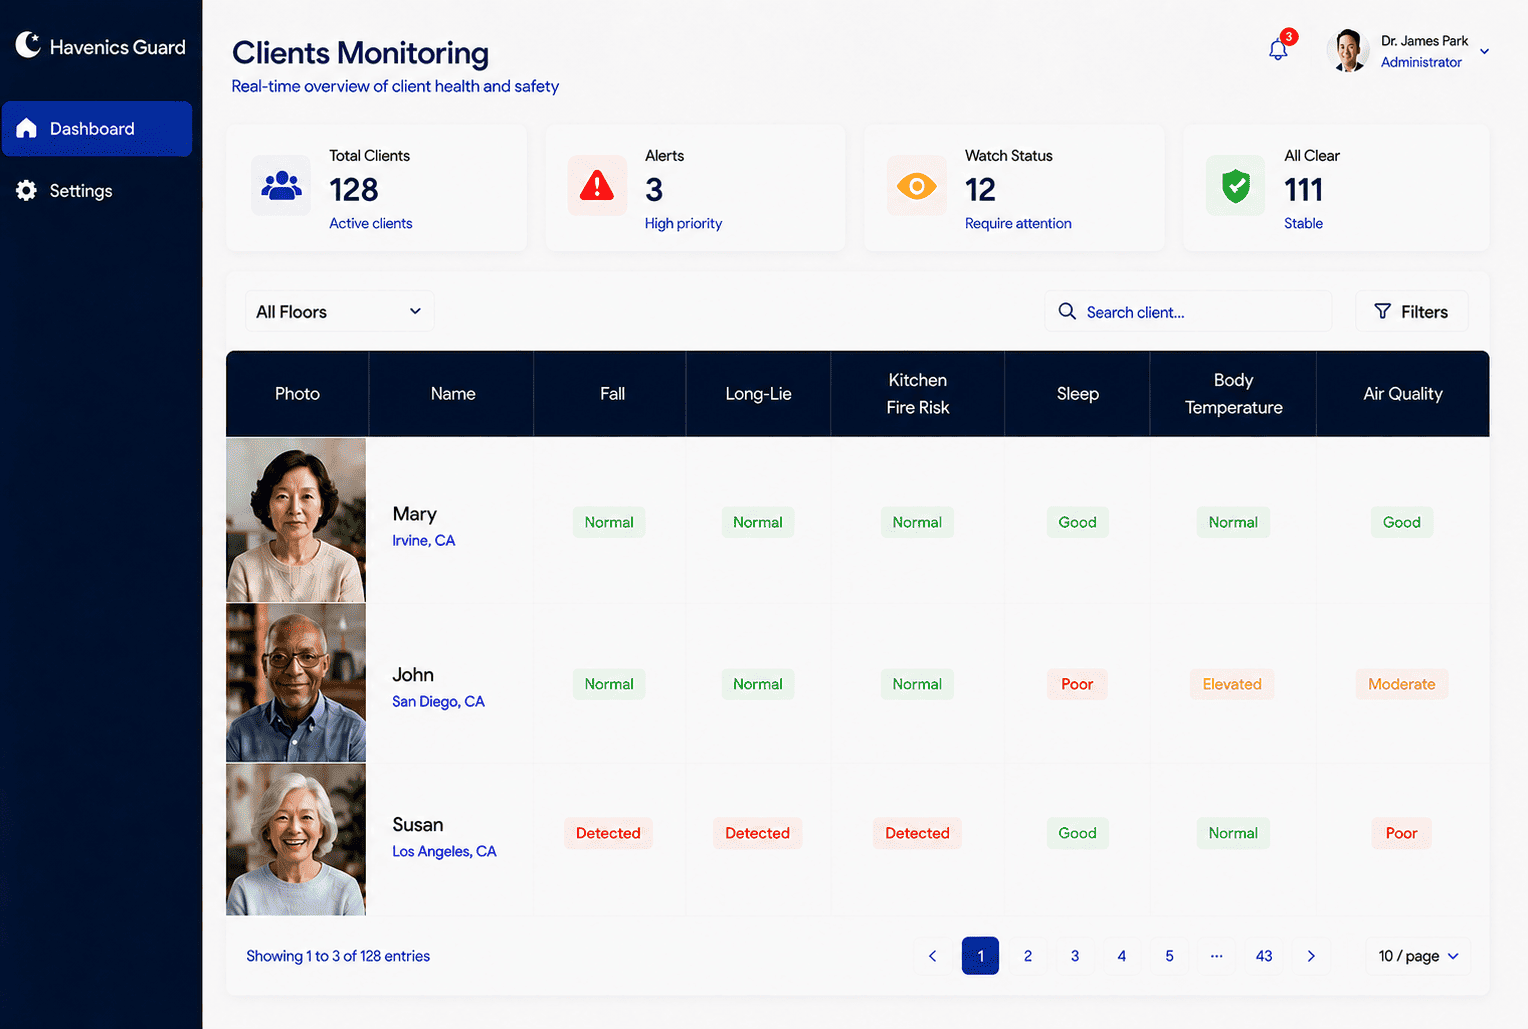Click Showing 1 to 3 of 128 entries
This screenshot has height=1029, width=1528.
pos(338,956)
